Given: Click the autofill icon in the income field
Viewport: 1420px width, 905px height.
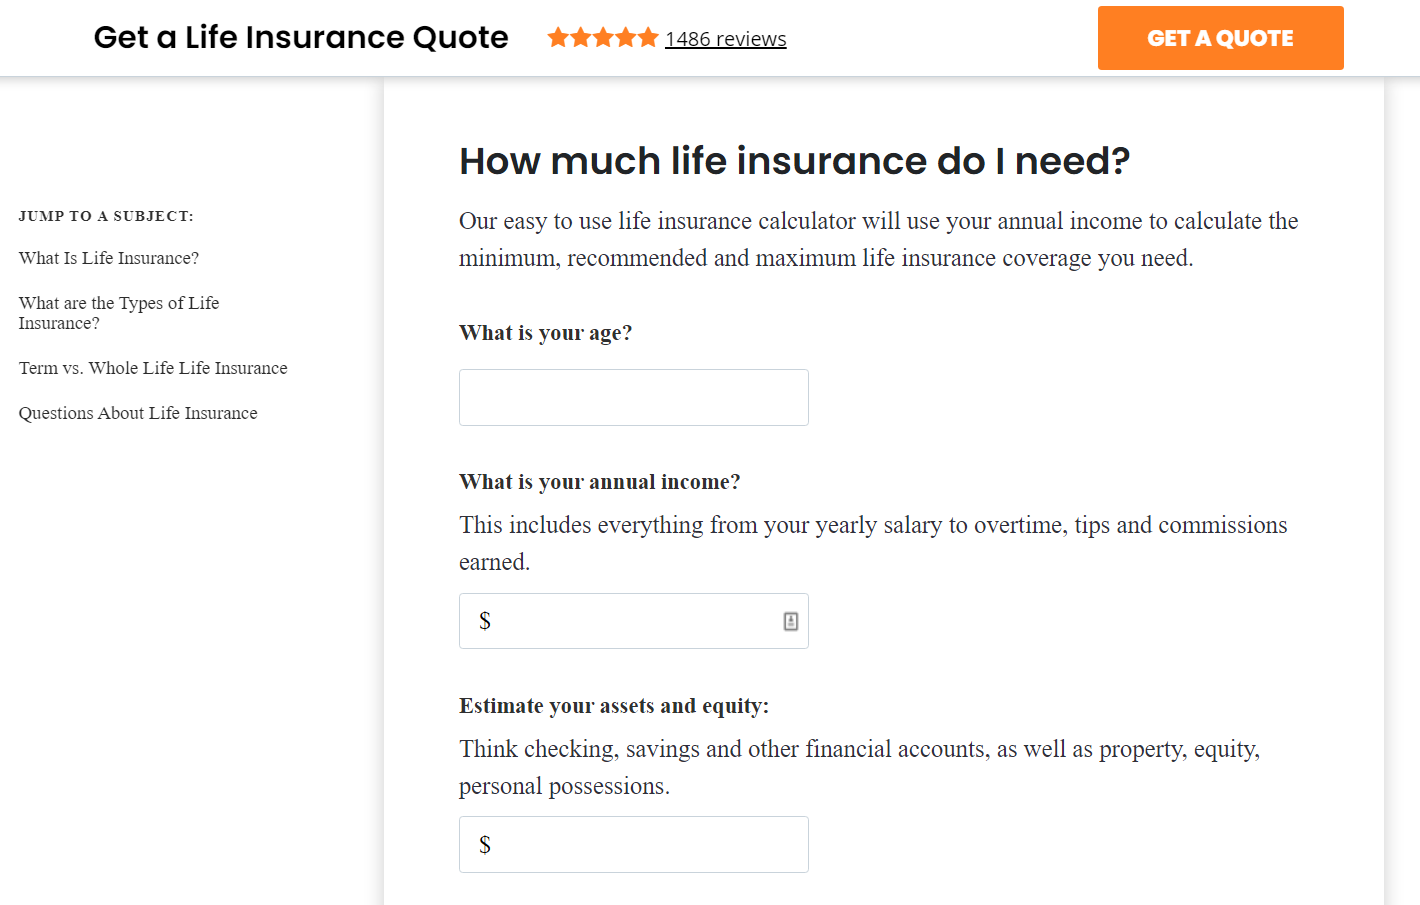Looking at the screenshot, I should tap(791, 622).
